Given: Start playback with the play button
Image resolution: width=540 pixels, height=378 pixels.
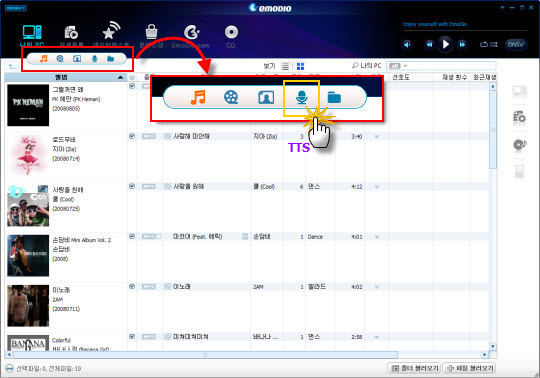Looking at the screenshot, I should point(445,44).
